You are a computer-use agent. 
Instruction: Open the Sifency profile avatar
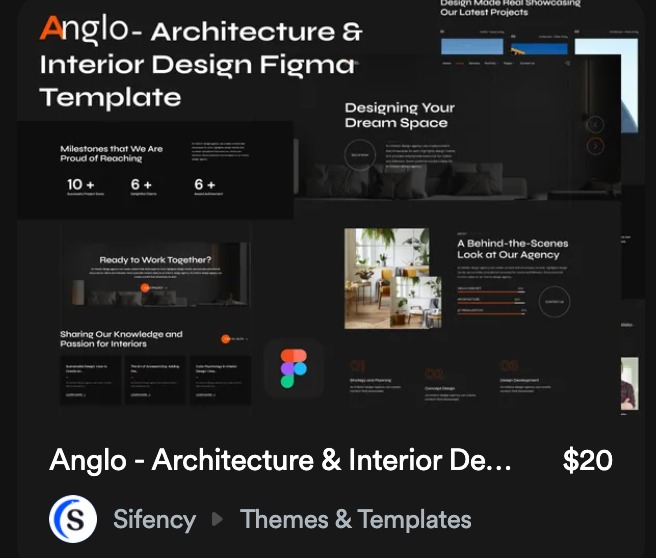click(x=73, y=520)
